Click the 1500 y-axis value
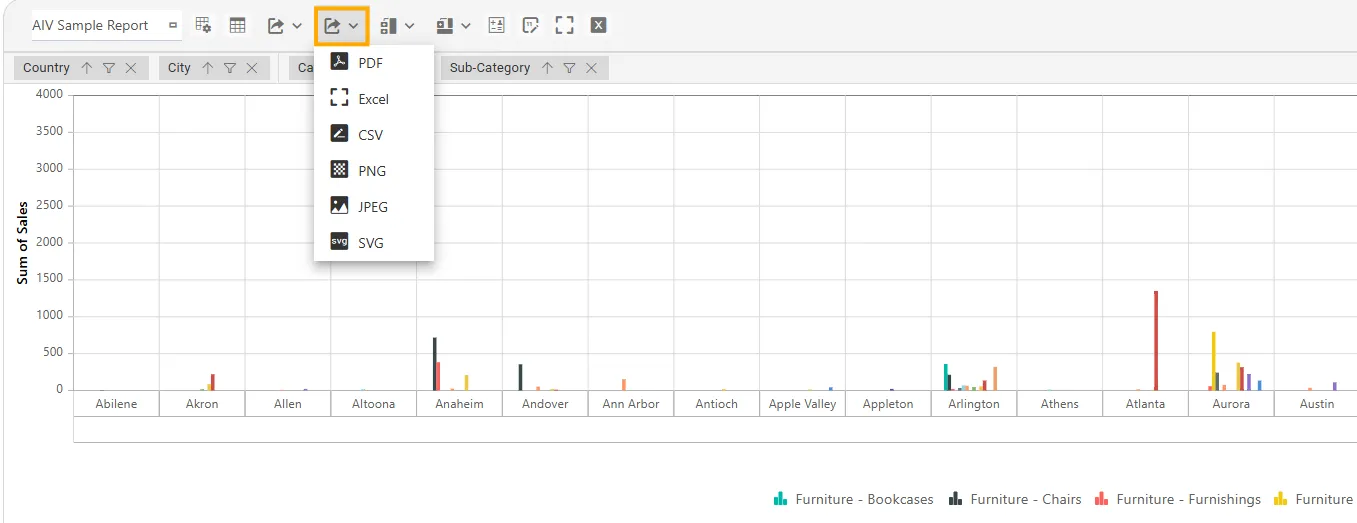Viewport: 1357px width, 523px height. coord(50,279)
